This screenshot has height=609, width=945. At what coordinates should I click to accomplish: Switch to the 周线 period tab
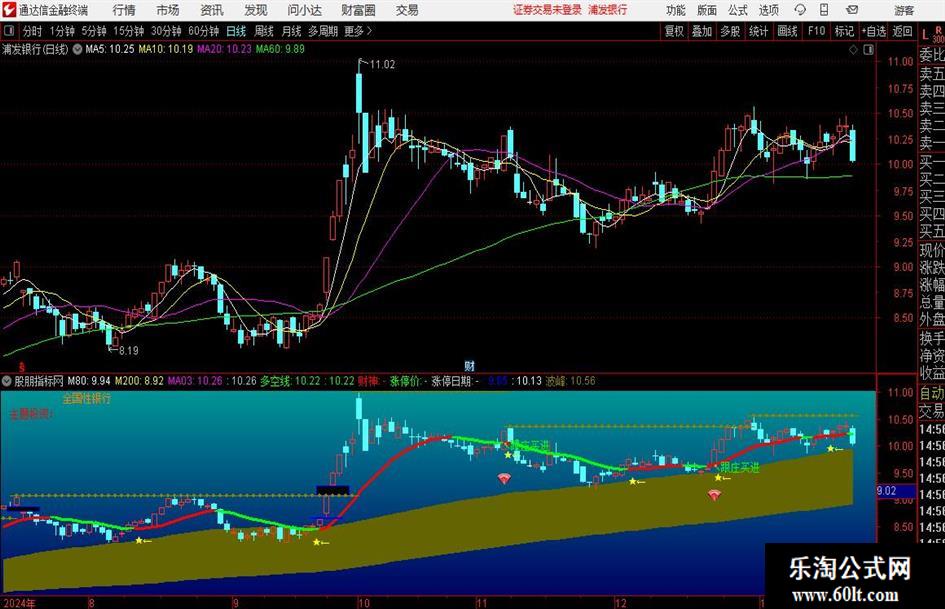[x=264, y=31]
